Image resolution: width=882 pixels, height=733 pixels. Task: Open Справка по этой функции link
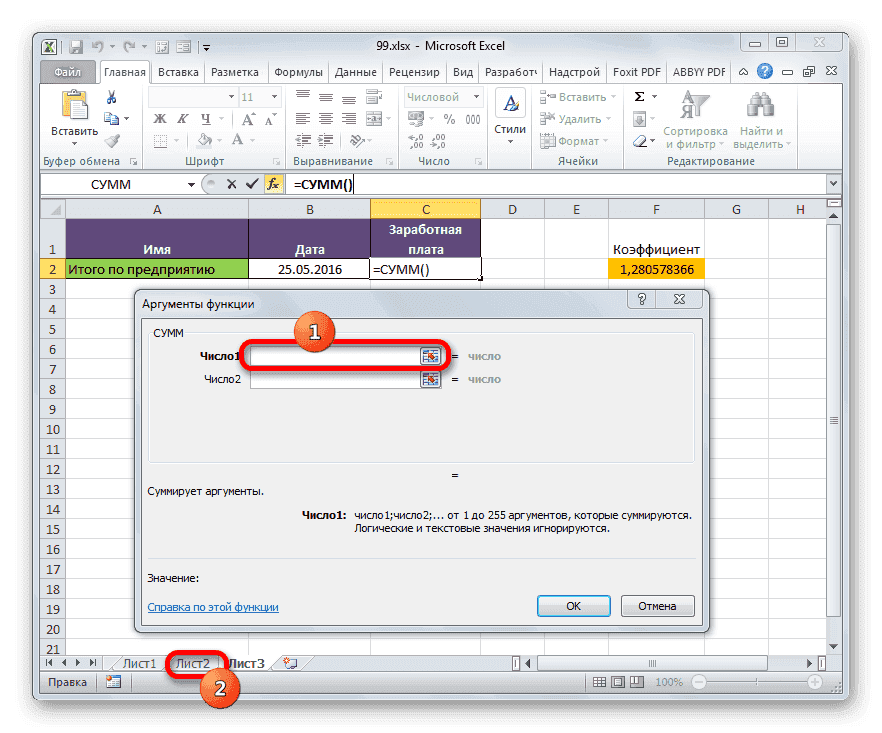click(x=212, y=605)
